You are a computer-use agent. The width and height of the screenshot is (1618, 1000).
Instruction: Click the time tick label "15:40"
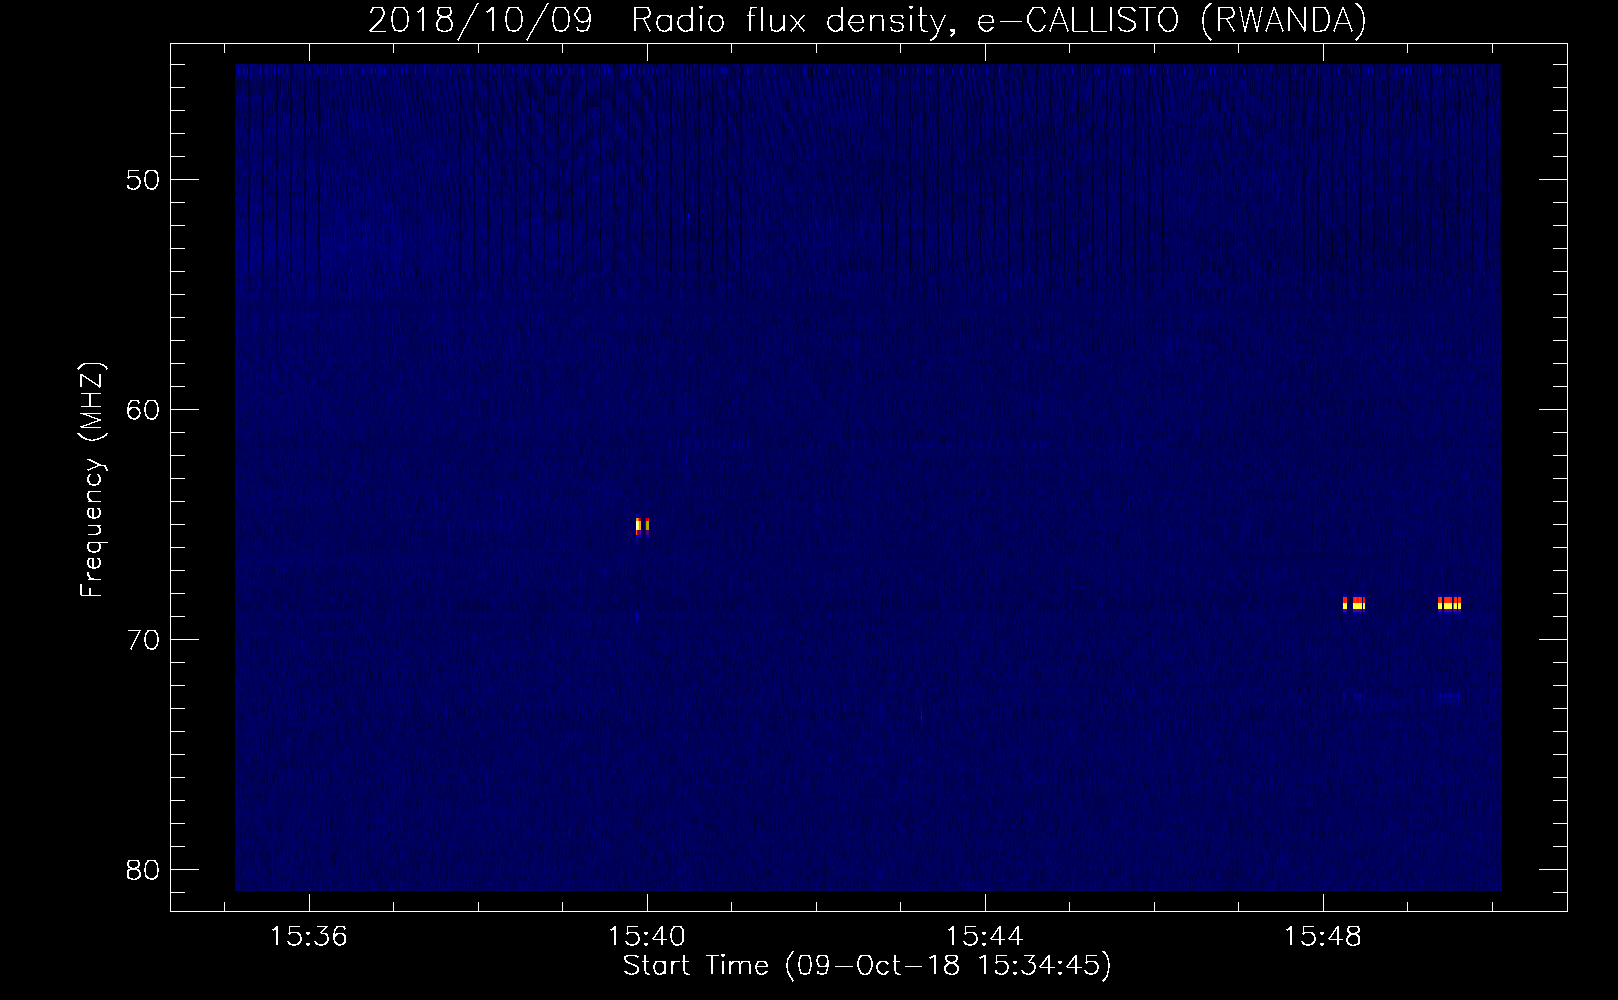647,936
